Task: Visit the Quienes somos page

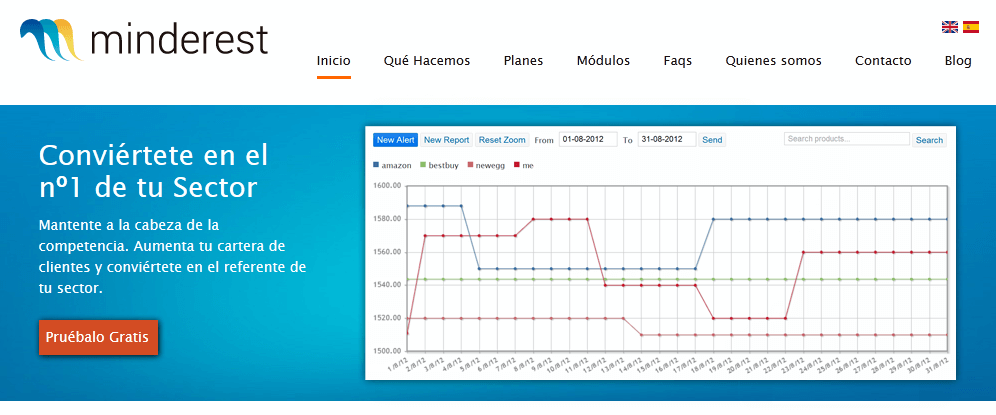Action: pyautogui.click(x=774, y=61)
